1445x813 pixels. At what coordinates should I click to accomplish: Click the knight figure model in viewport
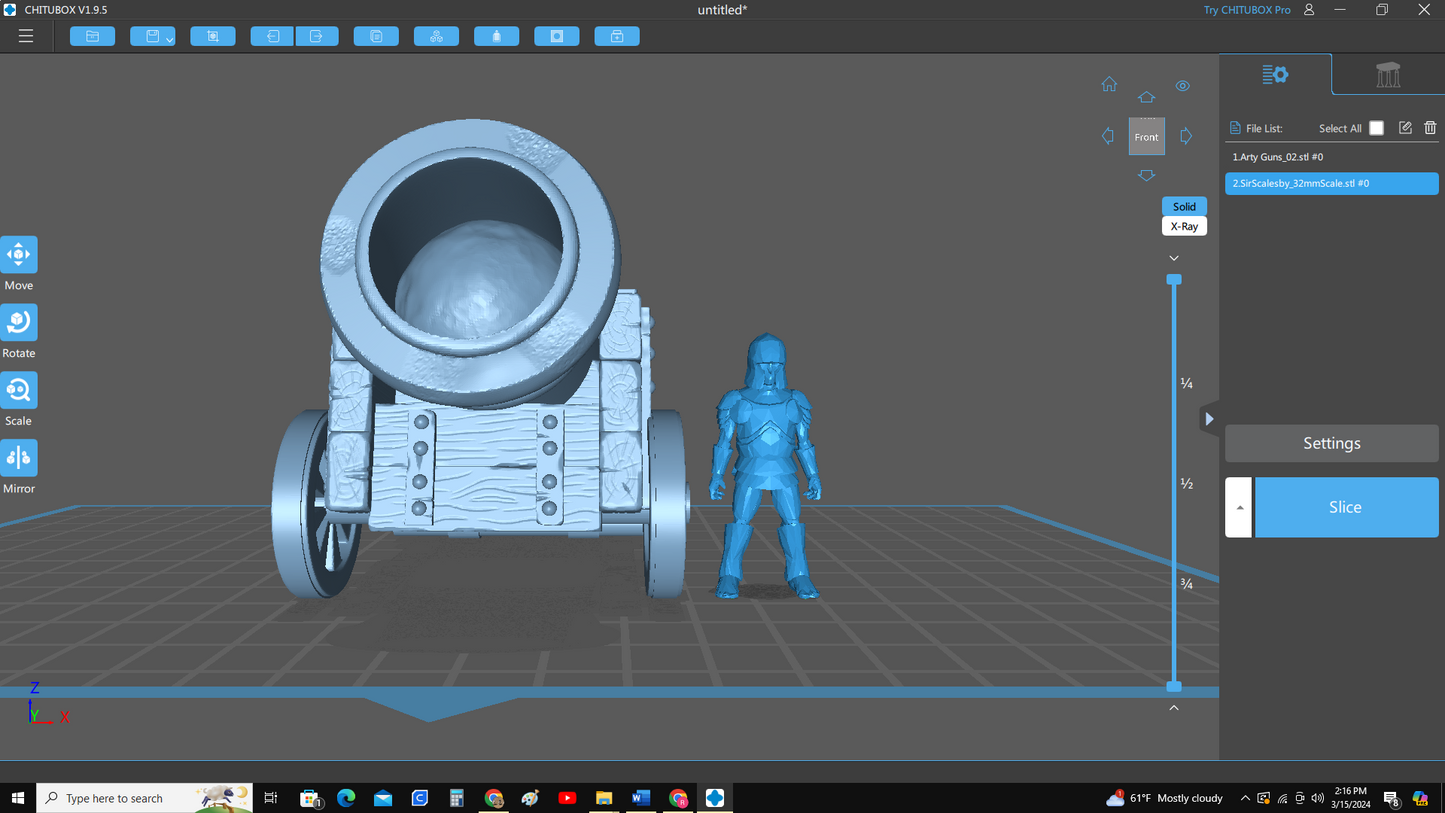pos(766,467)
